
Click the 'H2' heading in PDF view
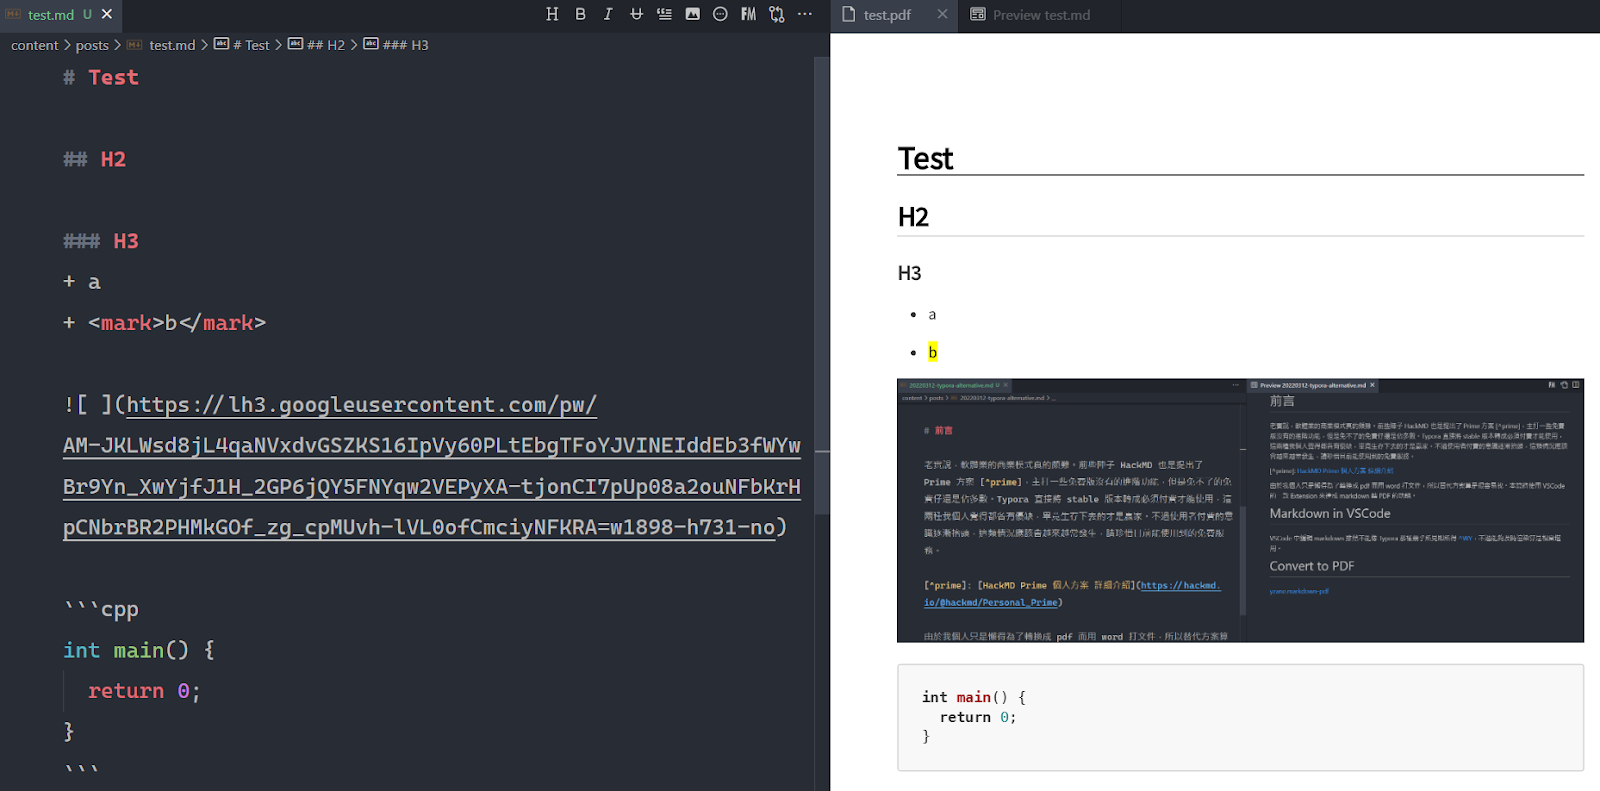tap(913, 217)
